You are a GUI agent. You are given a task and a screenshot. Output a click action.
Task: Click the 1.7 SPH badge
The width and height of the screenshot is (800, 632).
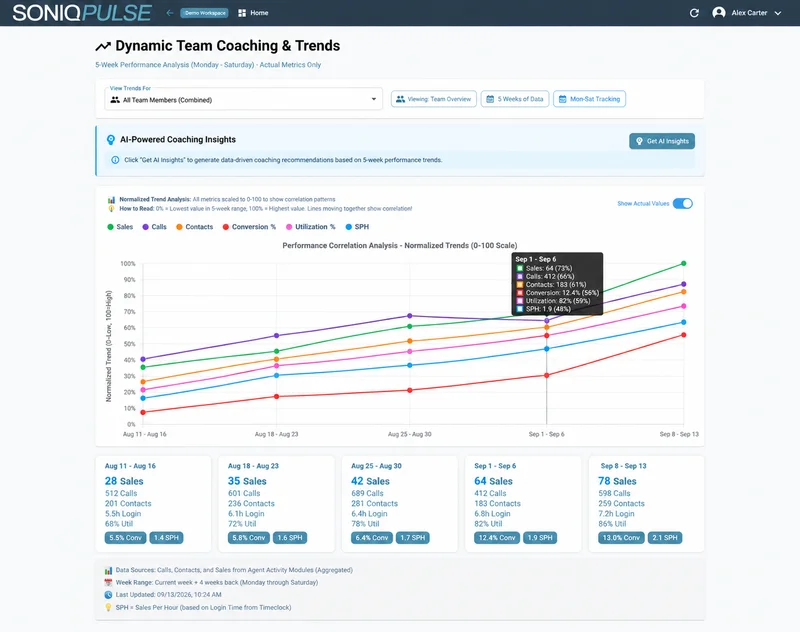tap(413, 538)
